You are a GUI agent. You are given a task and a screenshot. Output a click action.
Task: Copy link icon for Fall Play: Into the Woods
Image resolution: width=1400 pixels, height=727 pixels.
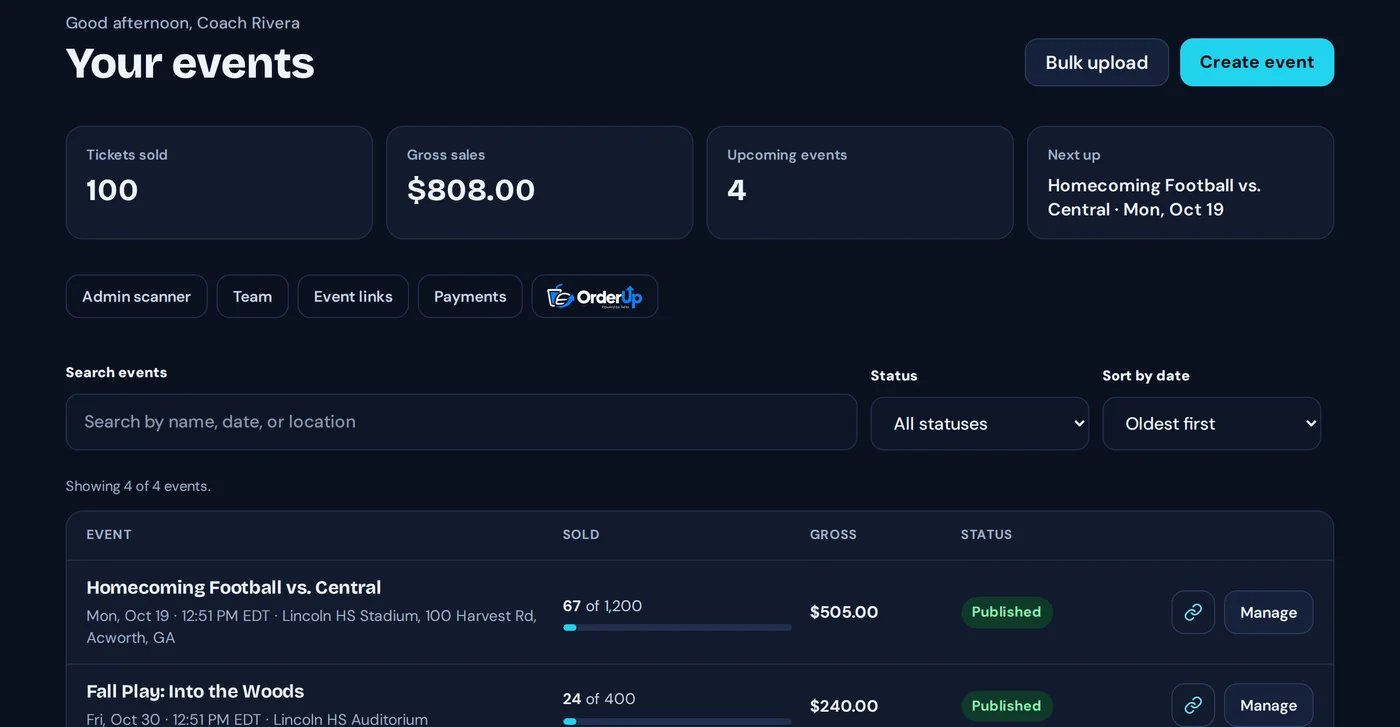(1193, 705)
